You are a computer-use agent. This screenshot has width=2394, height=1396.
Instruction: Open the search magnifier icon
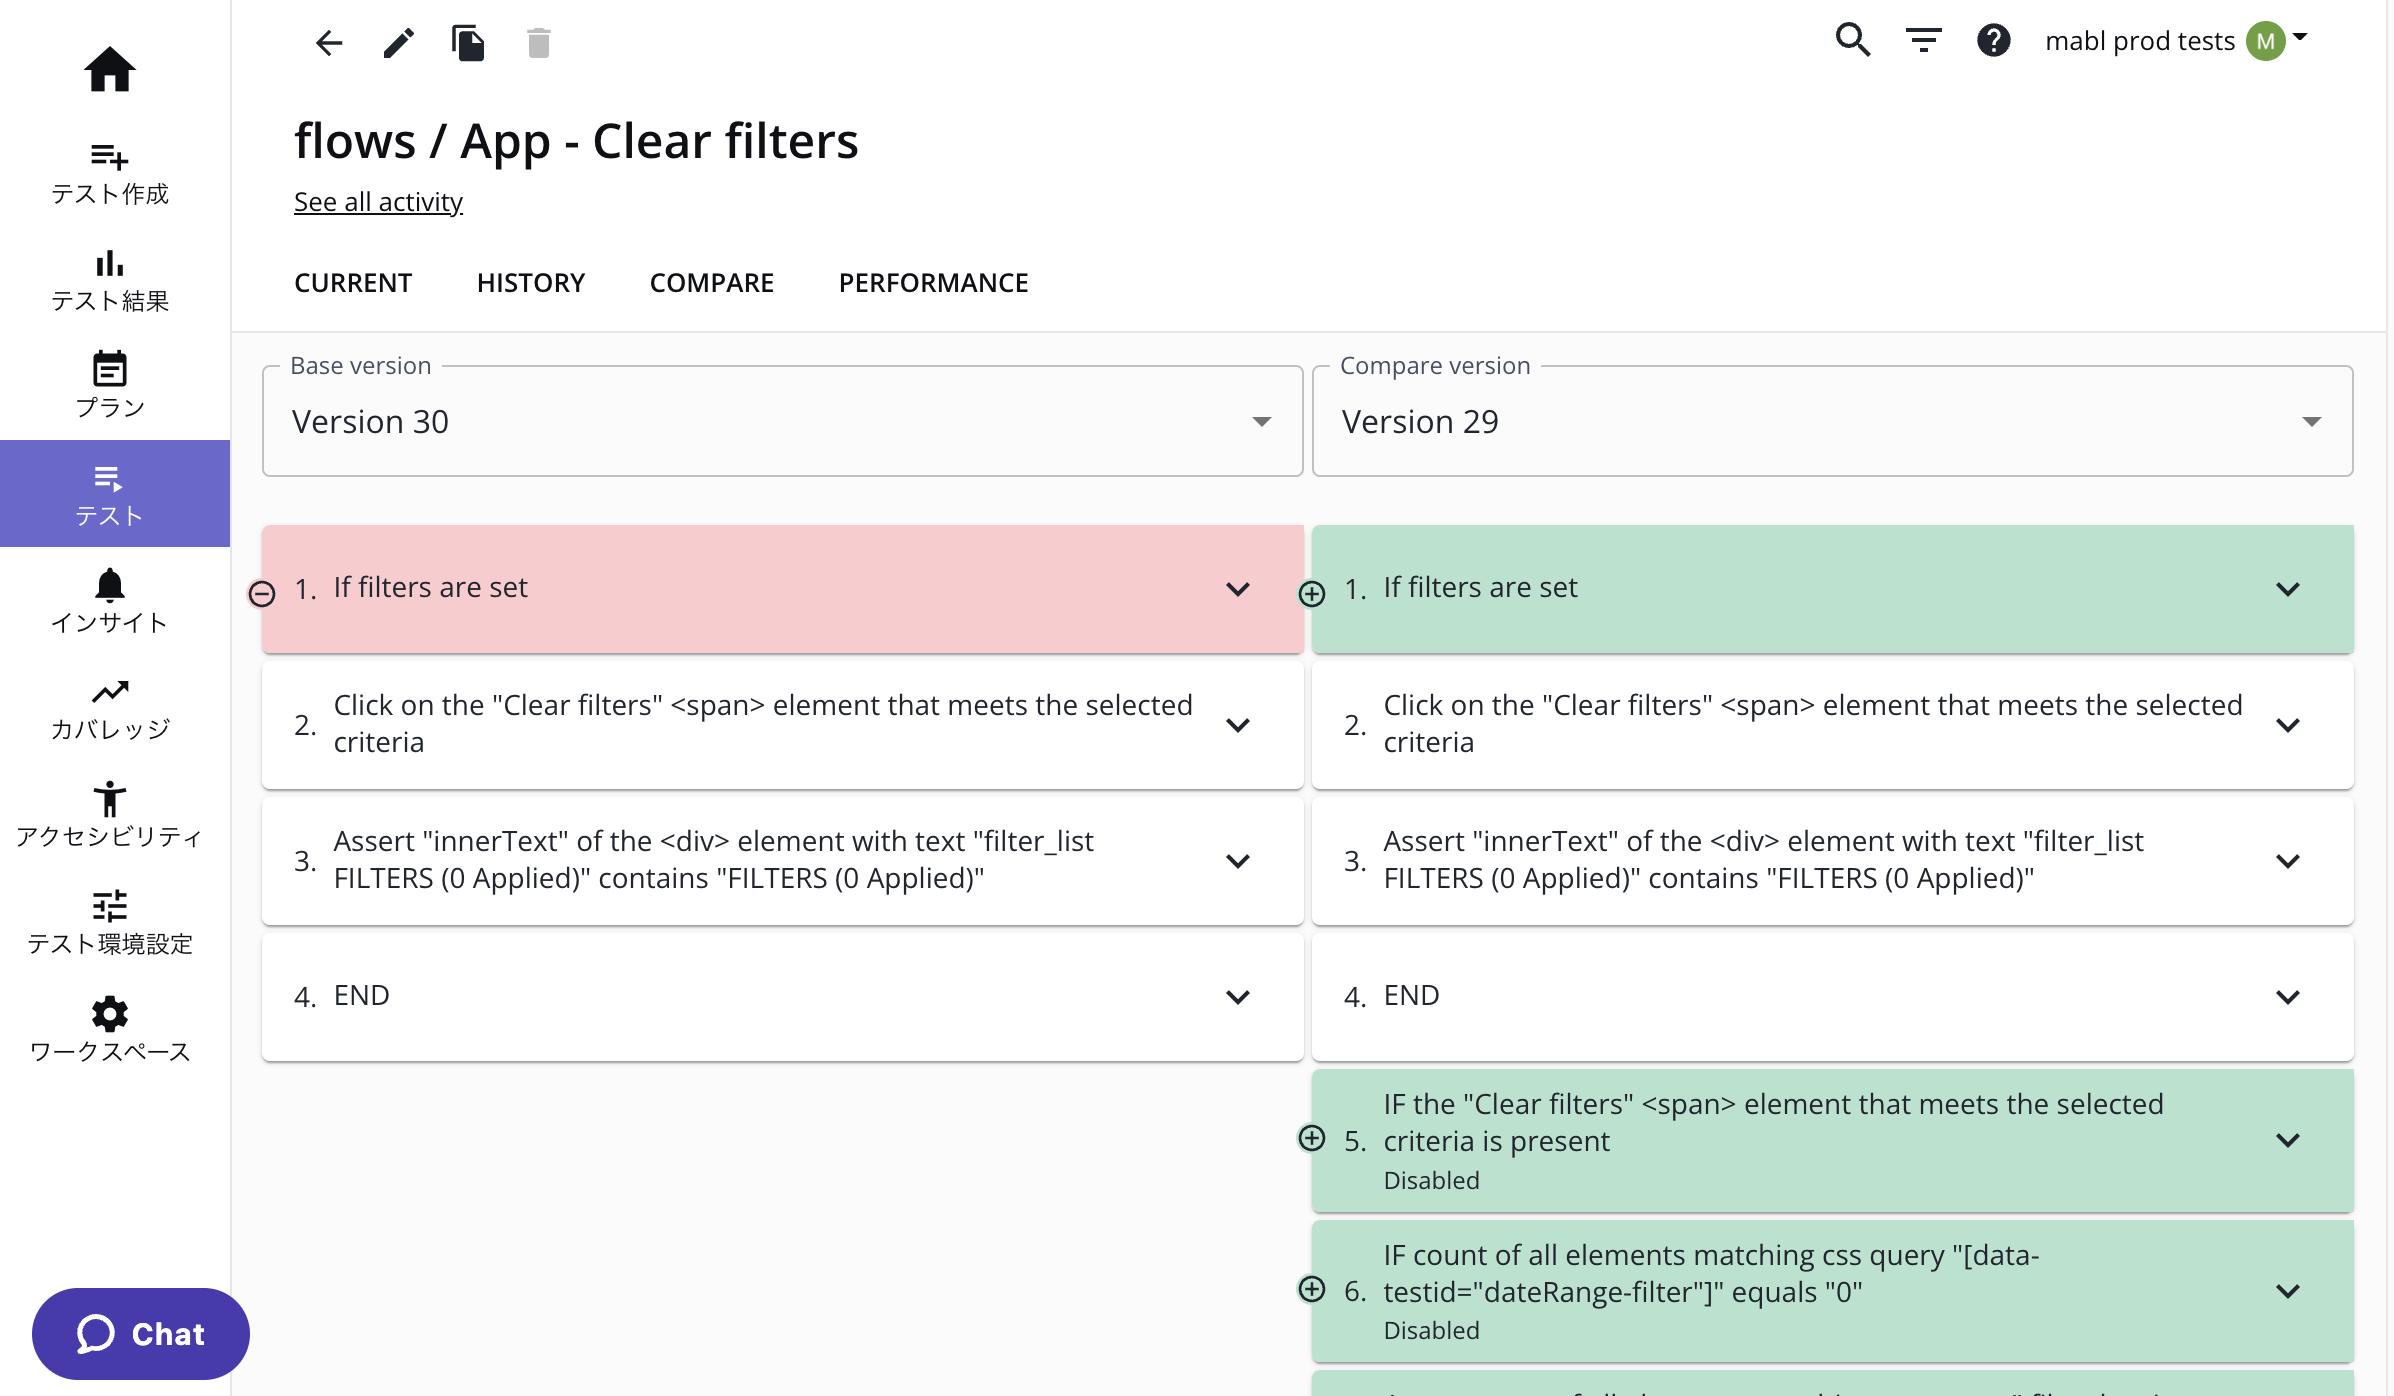coord(1852,40)
